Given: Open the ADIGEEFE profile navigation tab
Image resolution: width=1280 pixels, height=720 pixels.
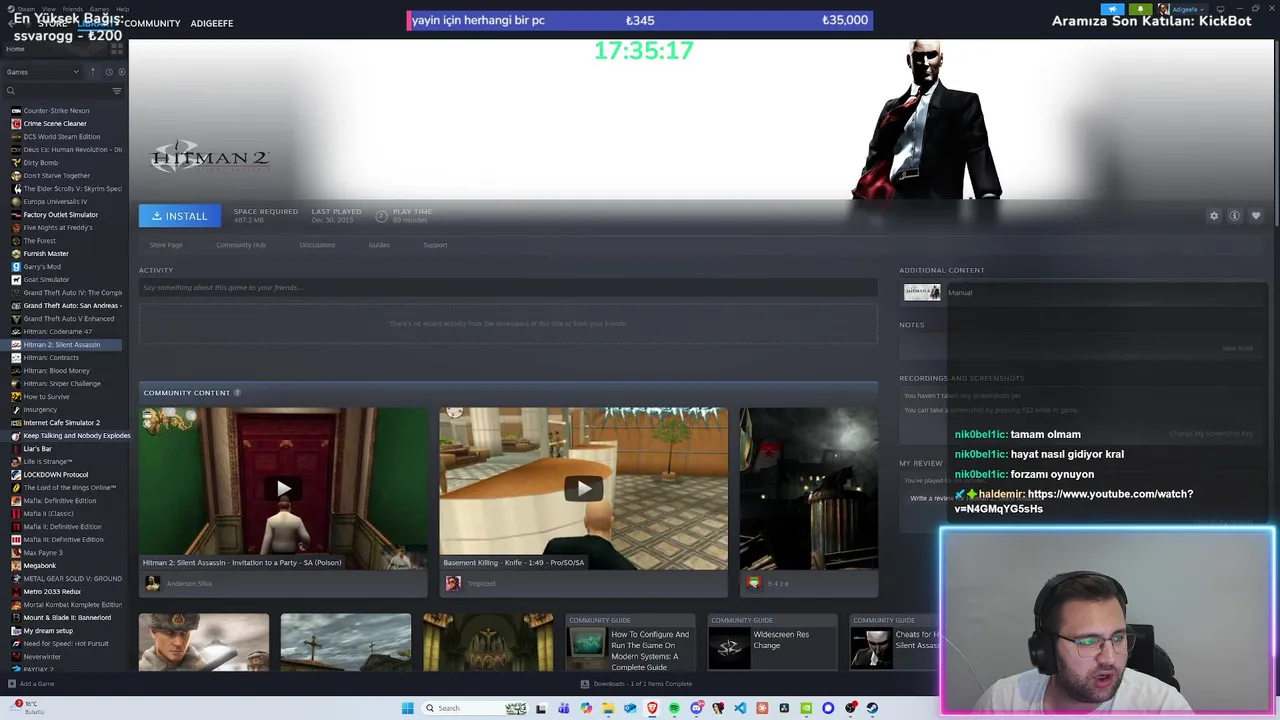Looking at the screenshot, I should point(211,23).
